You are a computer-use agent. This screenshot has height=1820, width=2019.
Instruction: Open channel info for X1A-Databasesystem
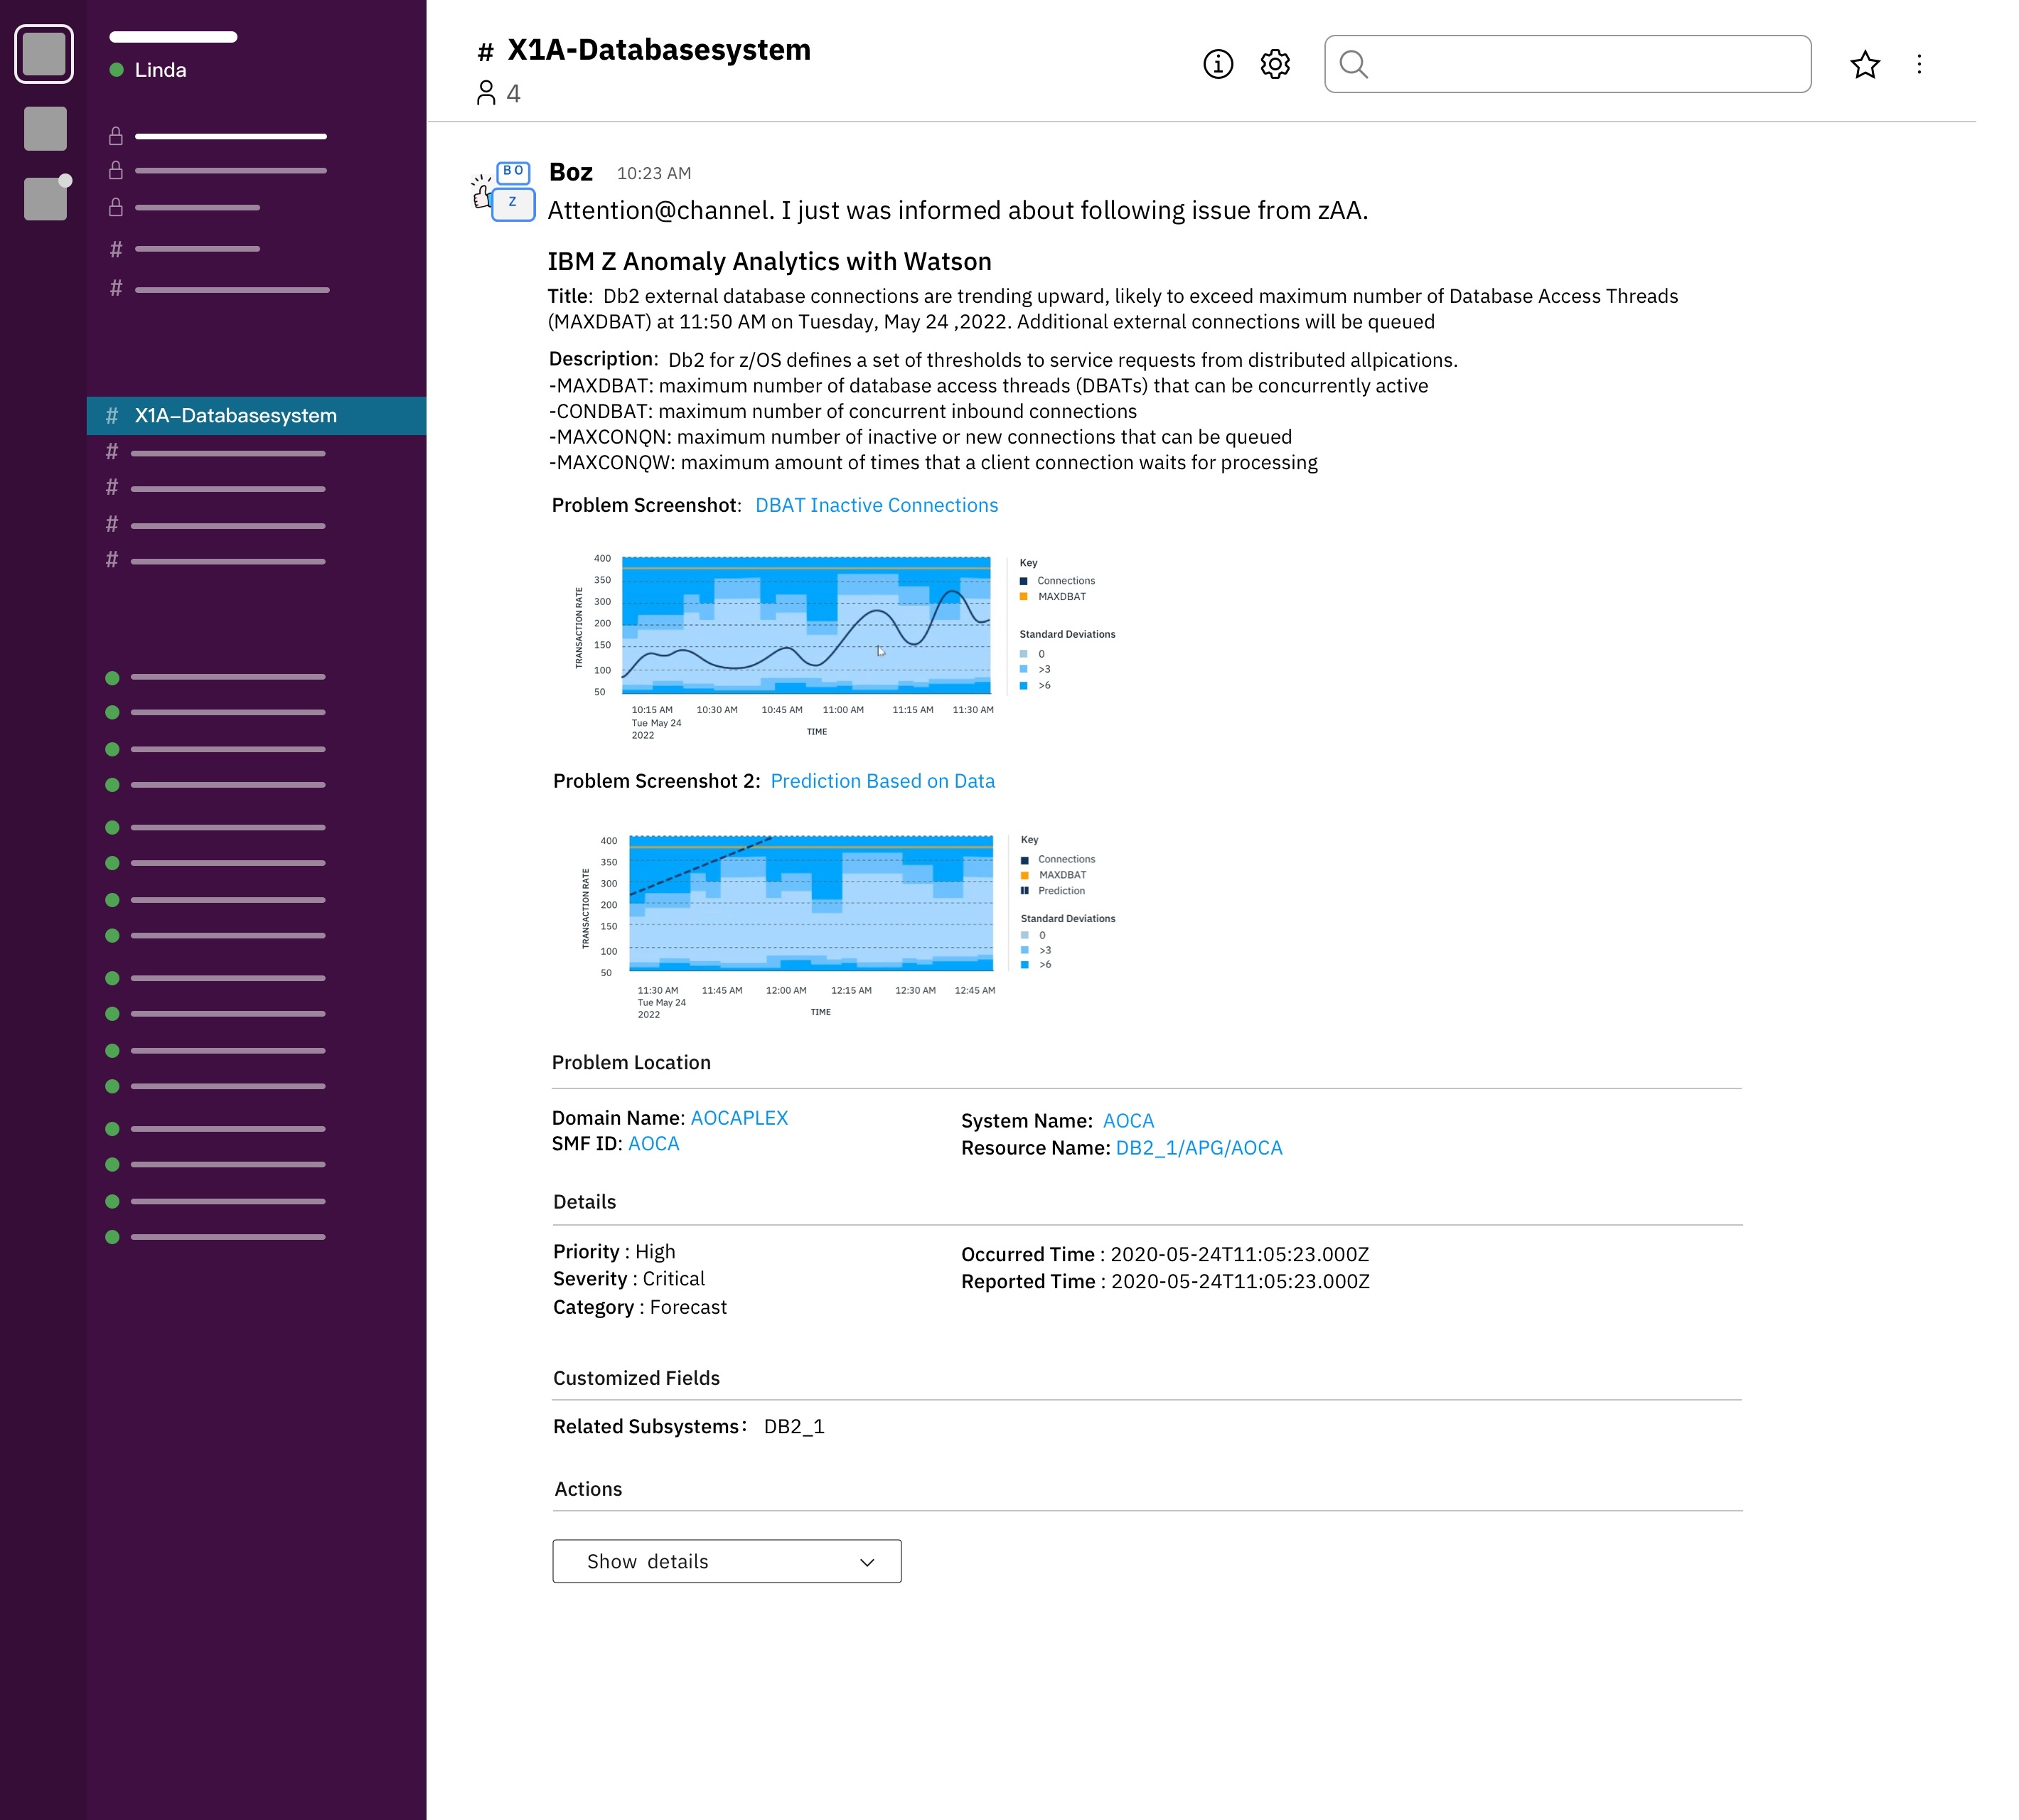click(x=1217, y=64)
